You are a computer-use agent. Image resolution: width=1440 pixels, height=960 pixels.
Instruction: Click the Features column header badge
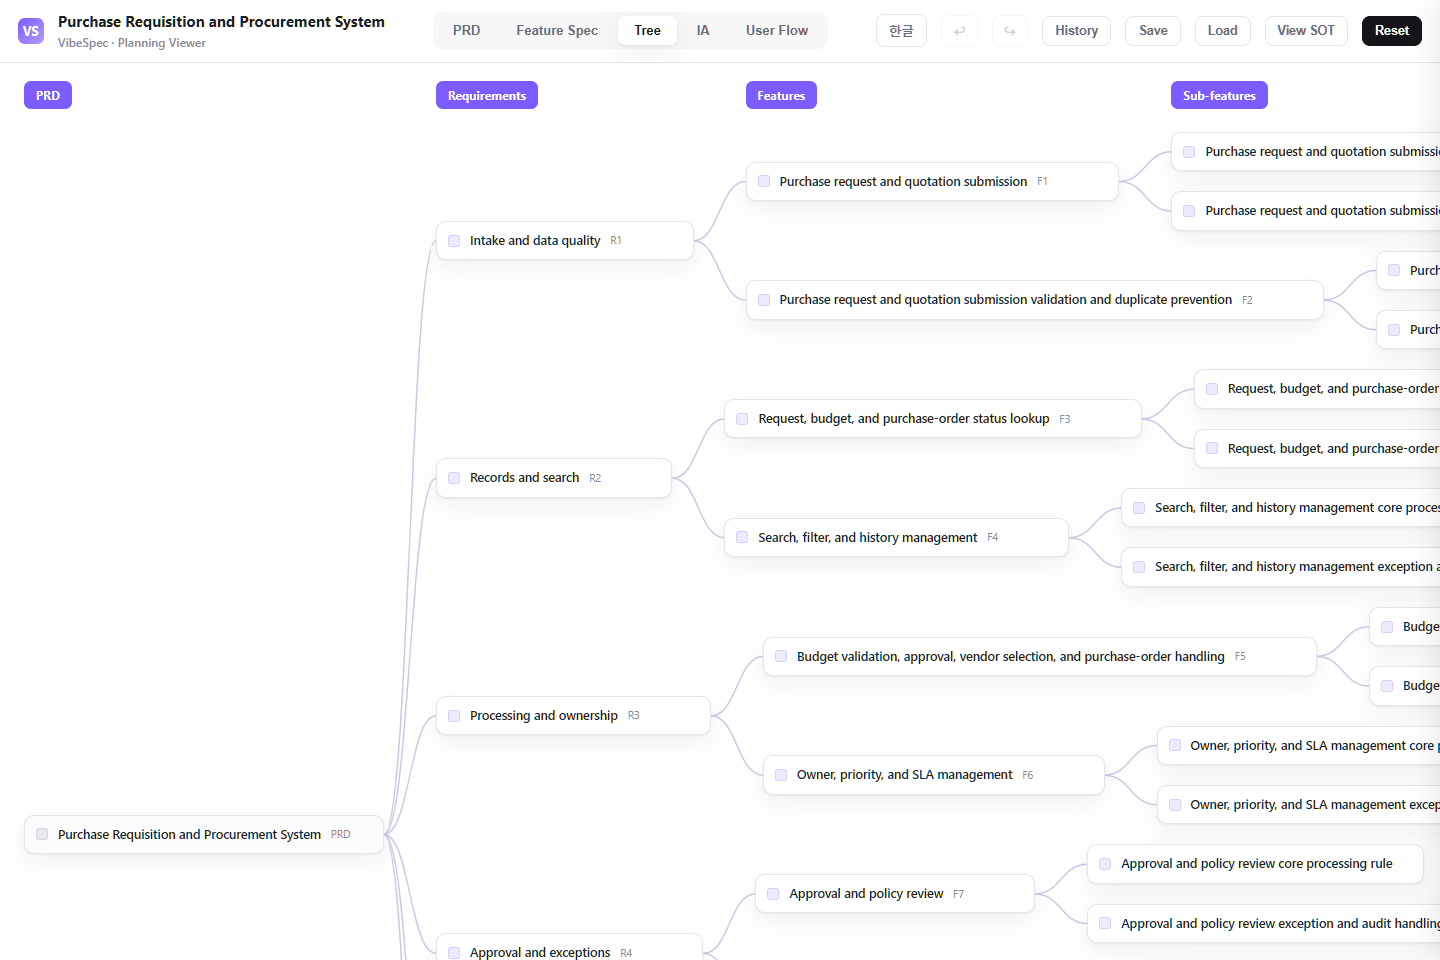point(781,95)
